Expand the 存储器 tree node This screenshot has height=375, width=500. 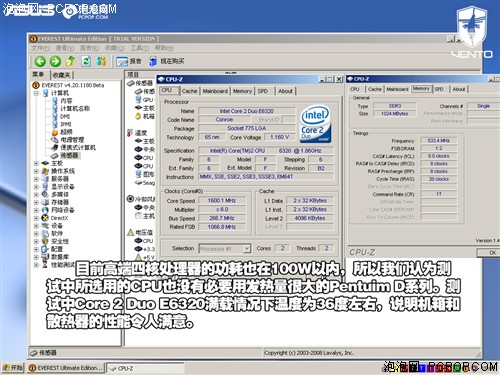point(36,202)
